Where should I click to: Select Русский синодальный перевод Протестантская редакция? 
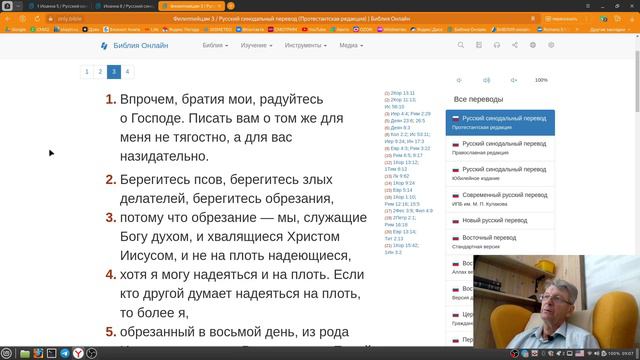coord(500,122)
